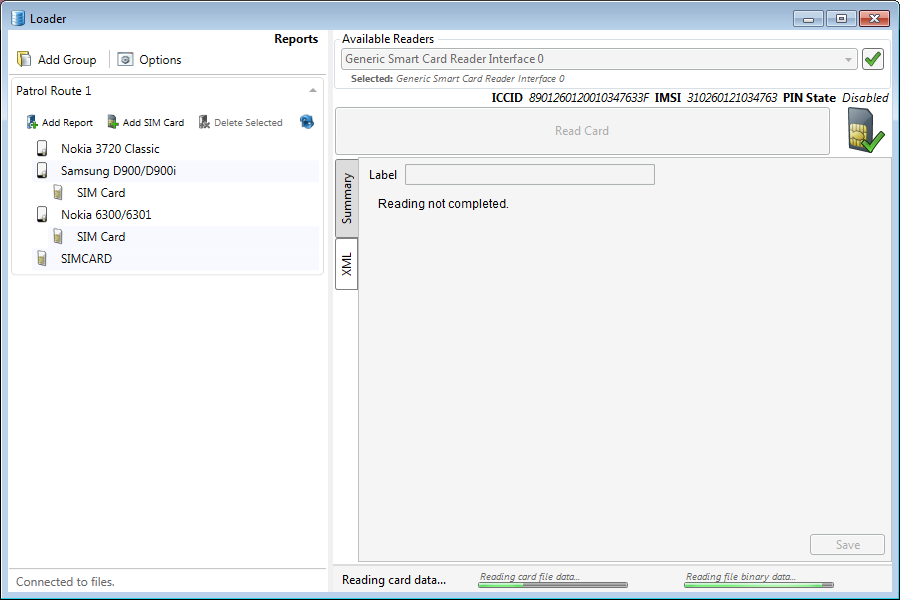The width and height of the screenshot is (900, 600).
Task: Click into the Label text field
Action: pyautogui.click(x=530, y=175)
